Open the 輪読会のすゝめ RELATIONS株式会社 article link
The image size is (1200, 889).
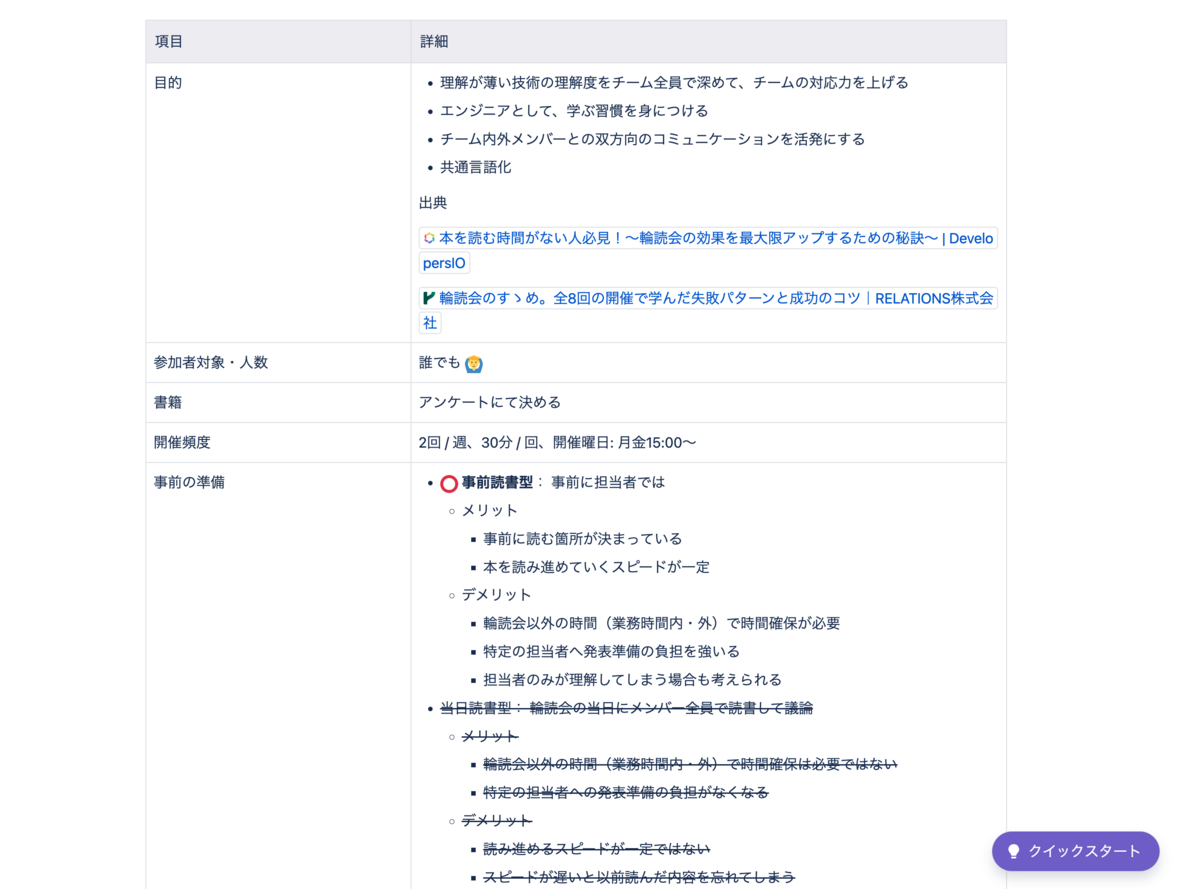700,298
